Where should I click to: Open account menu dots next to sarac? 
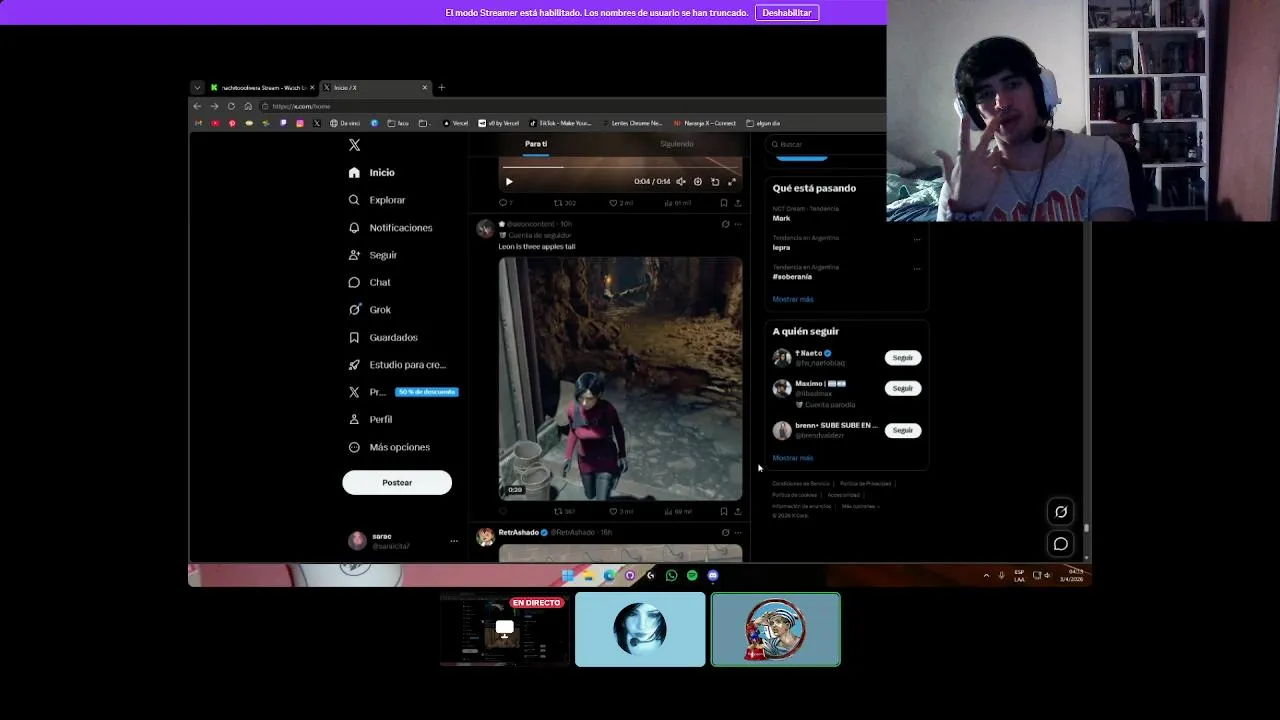[x=454, y=541]
